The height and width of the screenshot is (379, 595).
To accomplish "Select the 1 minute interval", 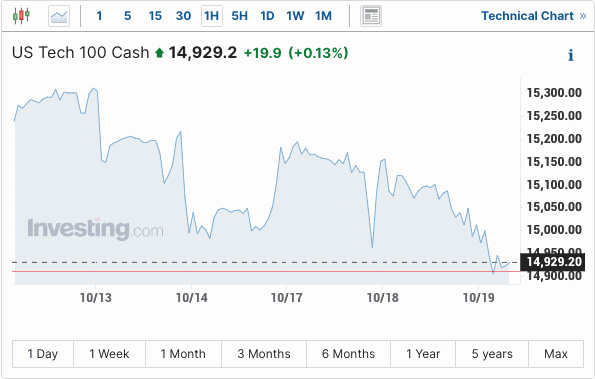I will (99, 16).
